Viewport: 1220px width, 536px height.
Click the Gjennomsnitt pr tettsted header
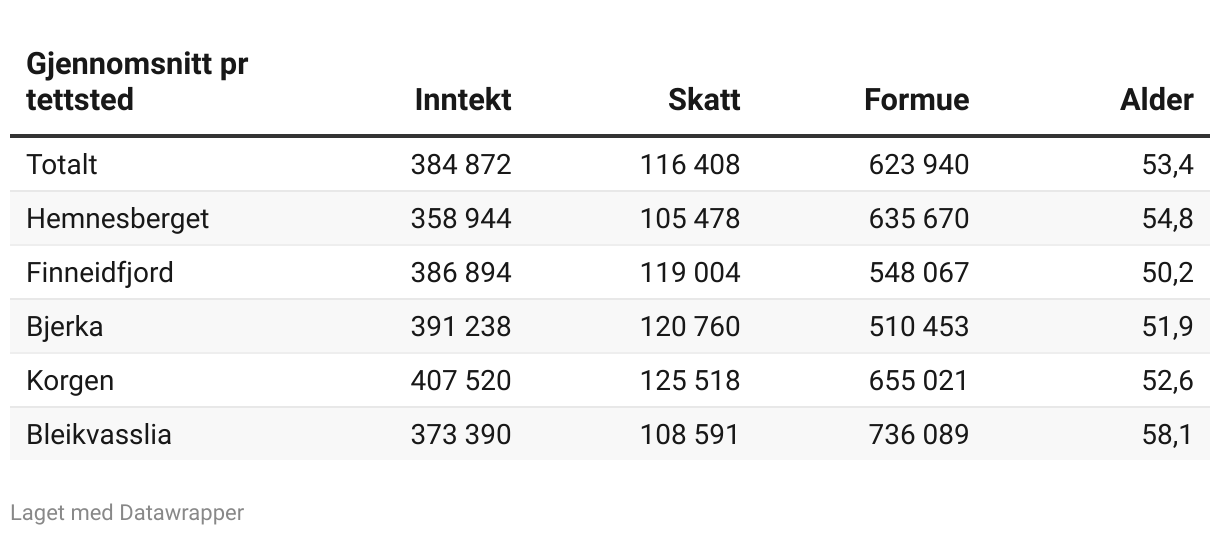coord(137,82)
